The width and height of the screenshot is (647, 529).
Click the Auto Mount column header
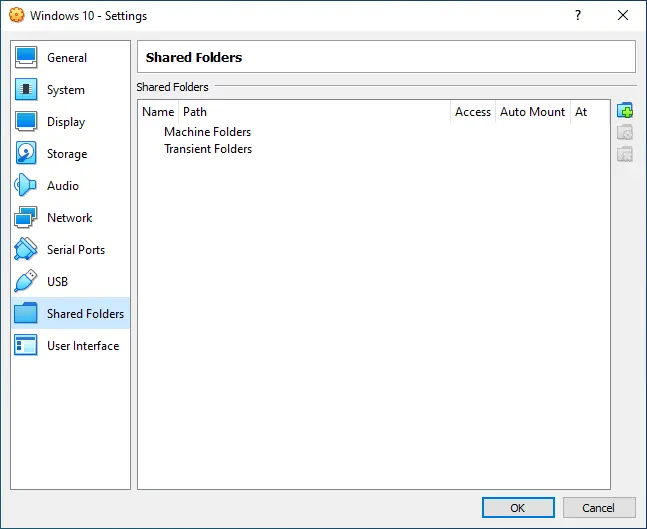[x=533, y=112]
